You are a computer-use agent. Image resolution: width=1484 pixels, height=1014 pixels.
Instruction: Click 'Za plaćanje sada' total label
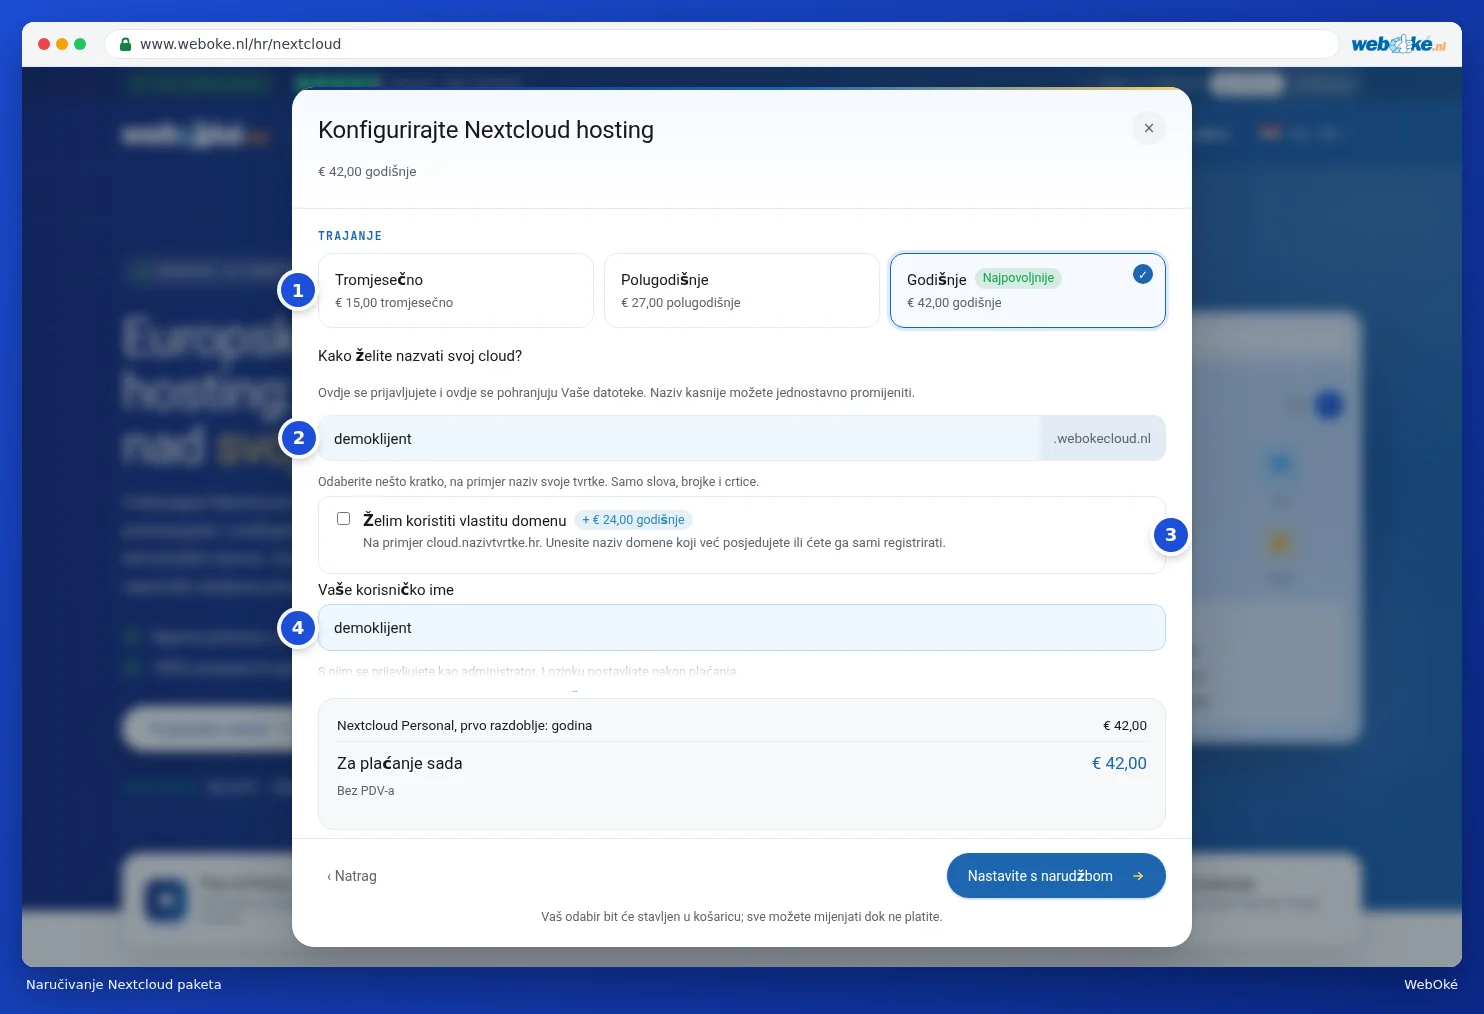coord(399,763)
